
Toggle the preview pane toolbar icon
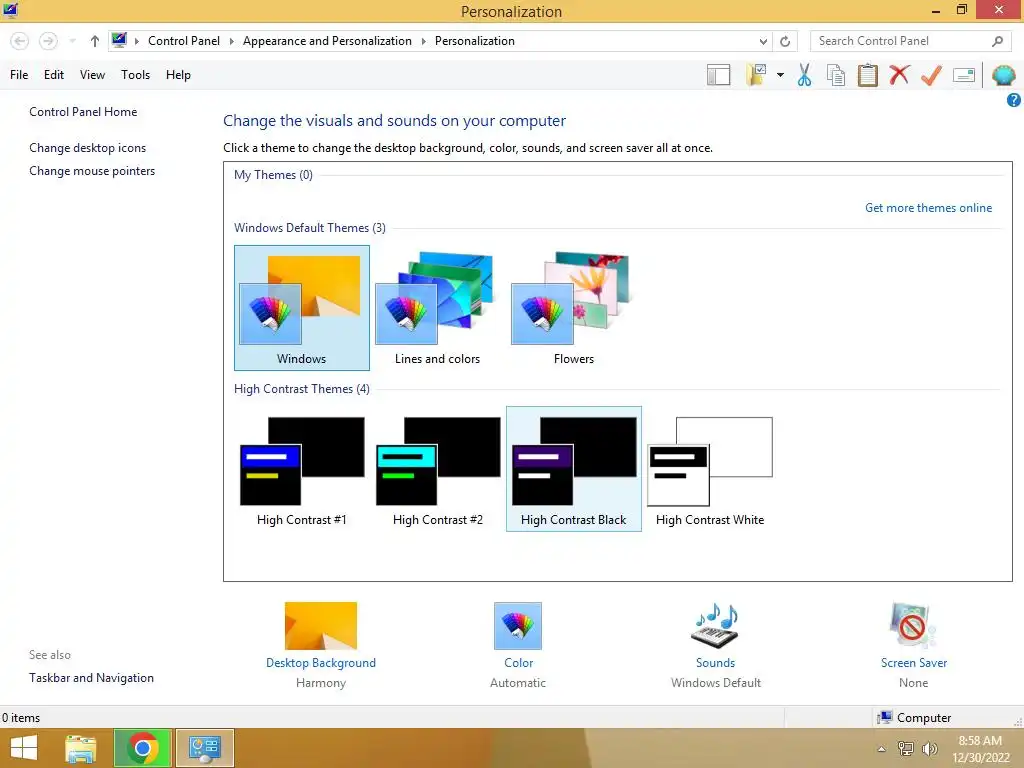(718, 75)
